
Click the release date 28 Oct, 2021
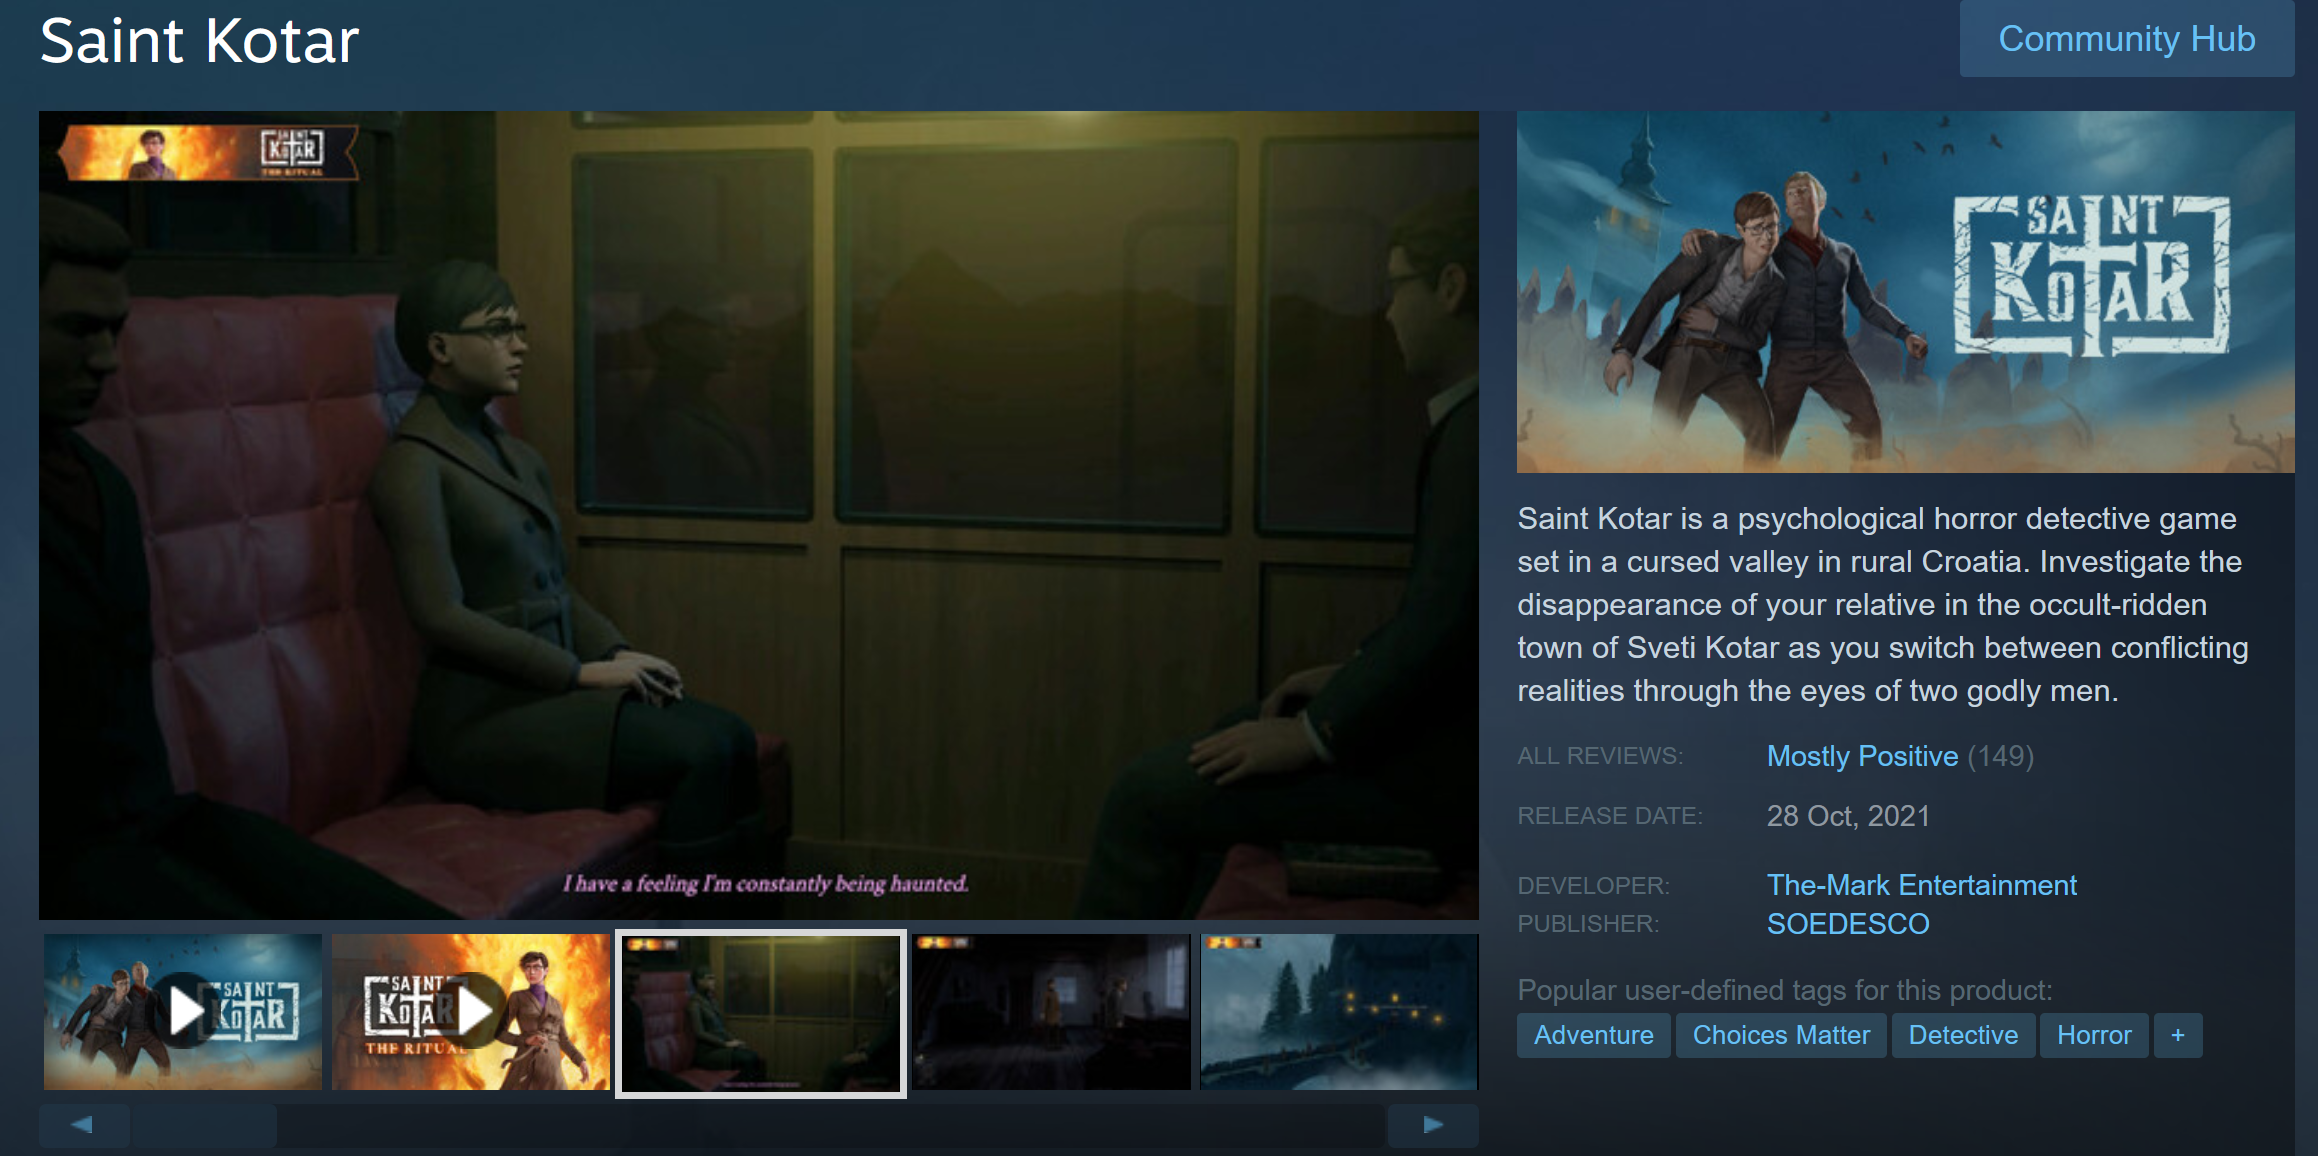(1848, 816)
